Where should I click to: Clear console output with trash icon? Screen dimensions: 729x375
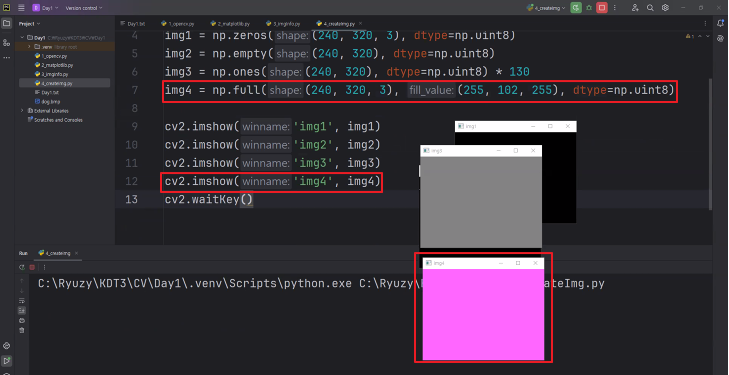tap(22, 330)
